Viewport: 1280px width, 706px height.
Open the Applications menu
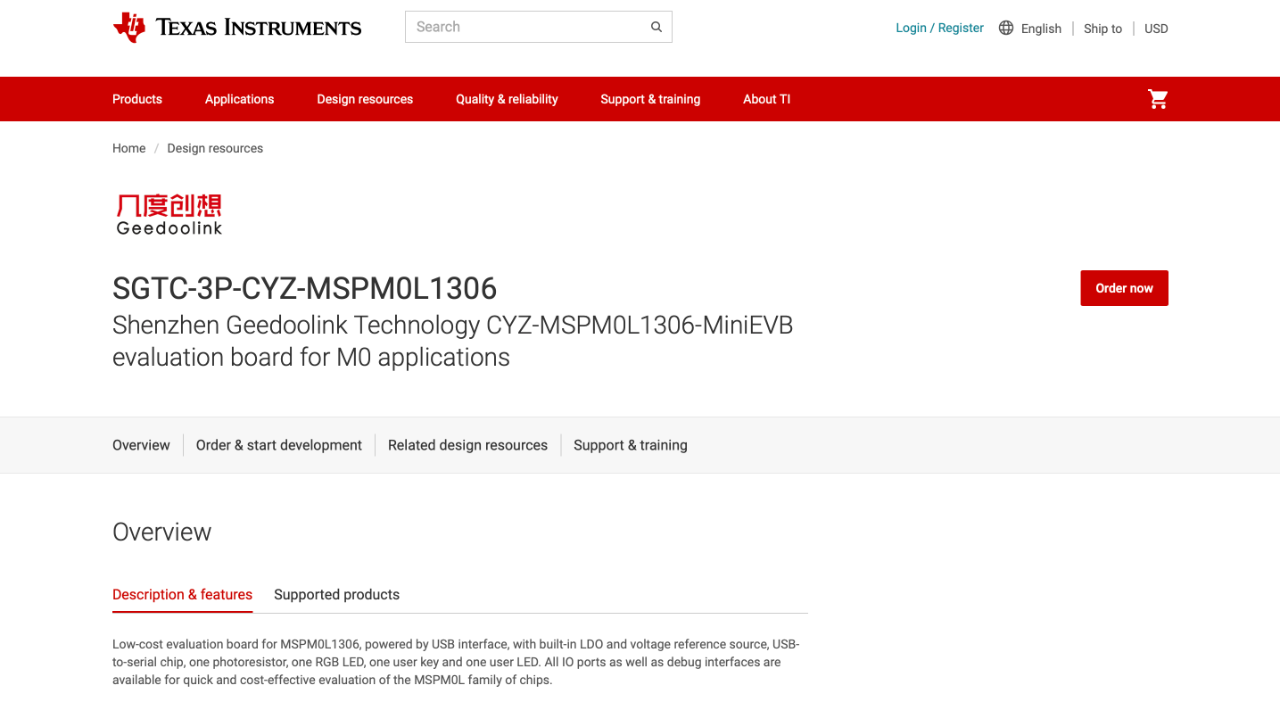tap(239, 99)
